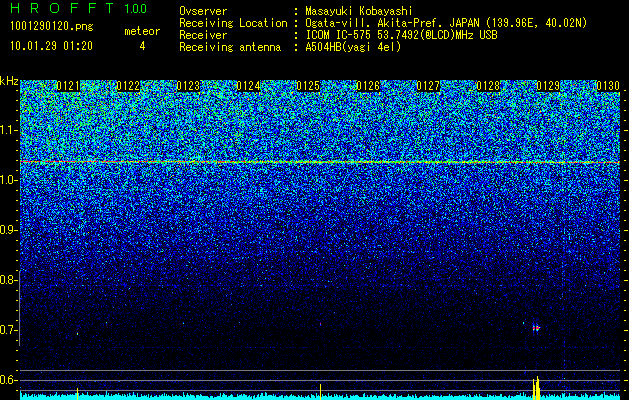629x400 pixels.
Task: Click the green echo dot below 0121
Action: click(77, 334)
